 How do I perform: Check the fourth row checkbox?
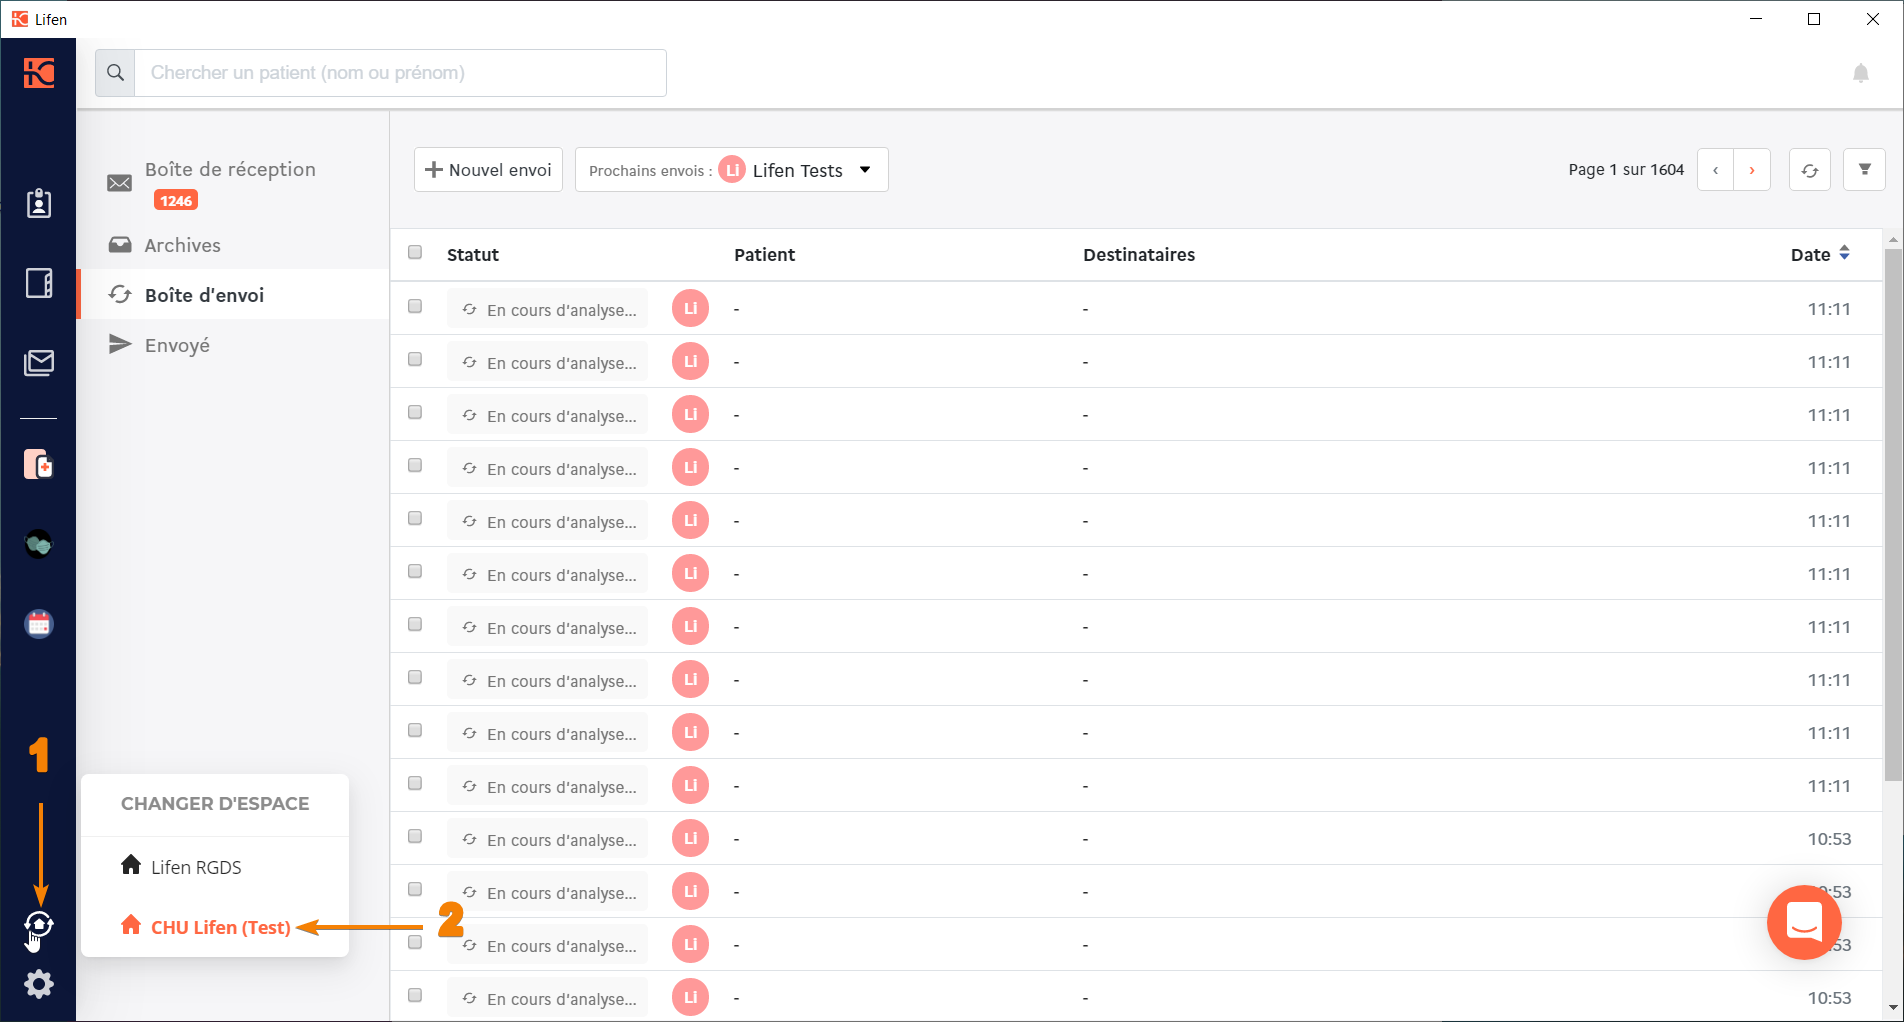(415, 466)
